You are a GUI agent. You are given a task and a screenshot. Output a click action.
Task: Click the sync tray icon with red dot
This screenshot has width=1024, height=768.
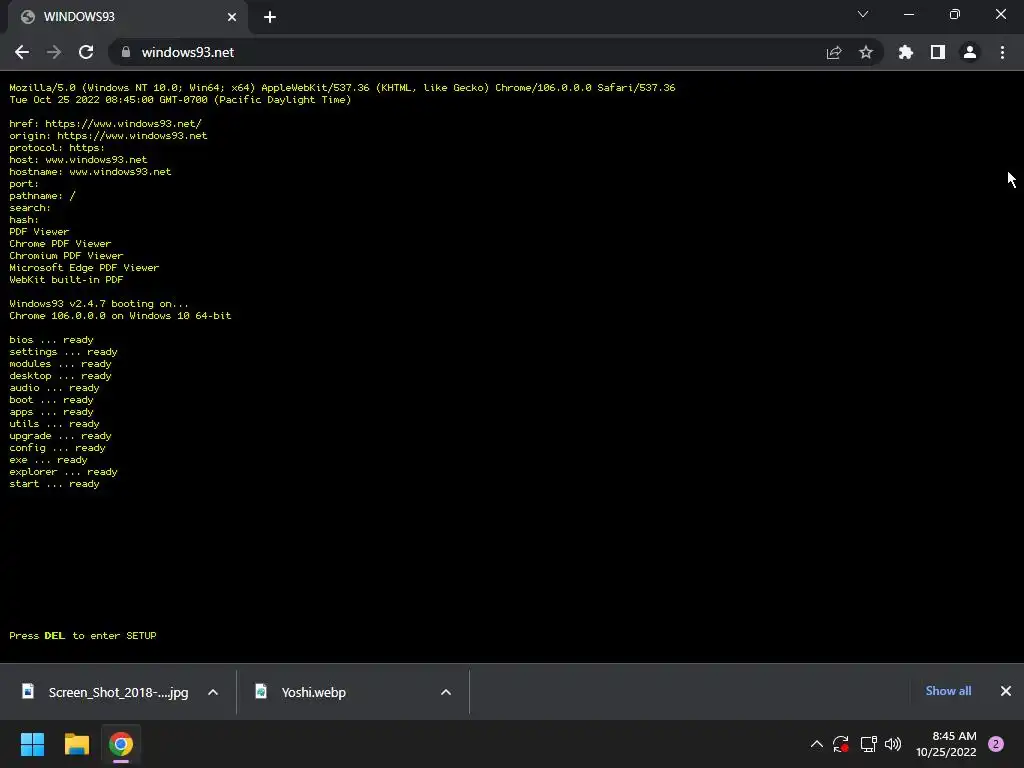tap(840, 744)
